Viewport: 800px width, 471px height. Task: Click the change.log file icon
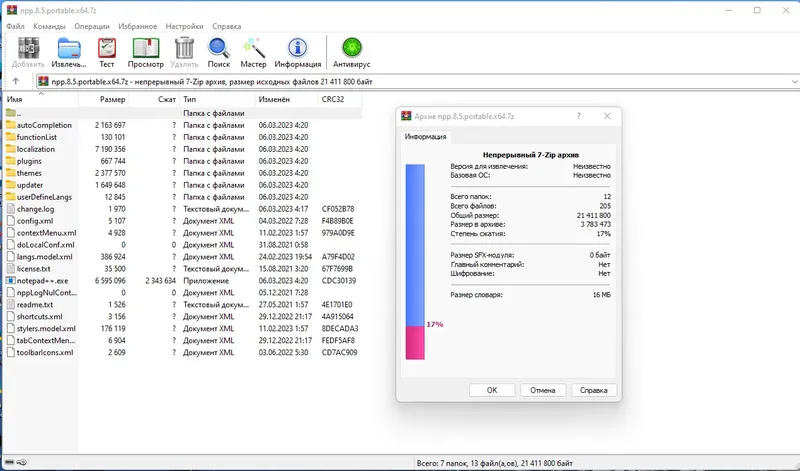(x=11, y=209)
